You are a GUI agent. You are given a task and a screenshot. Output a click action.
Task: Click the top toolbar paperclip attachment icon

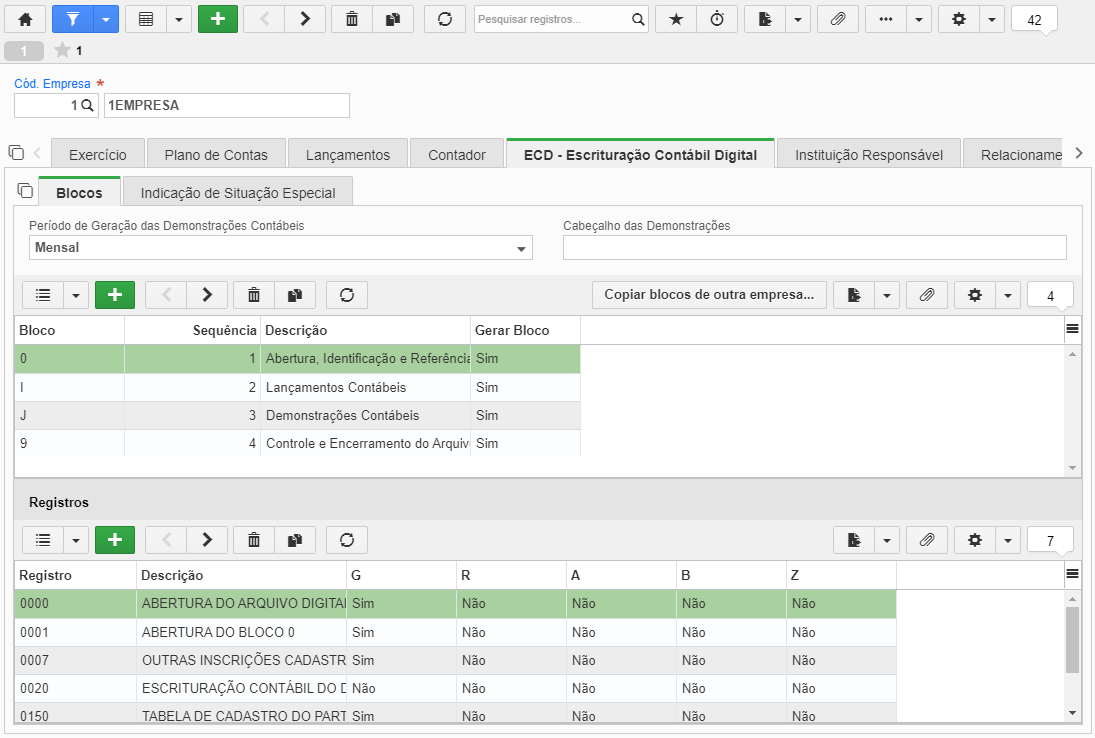coord(838,20)
